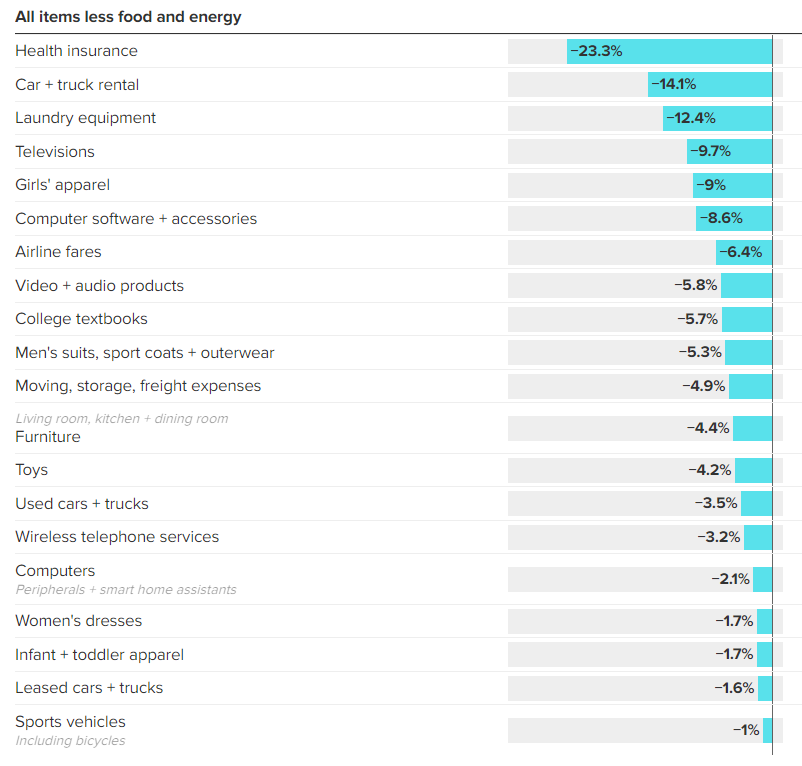Click the −23.3% Health insurance bar
Viewport: 802px width, 766px height.
click(669, 52)
